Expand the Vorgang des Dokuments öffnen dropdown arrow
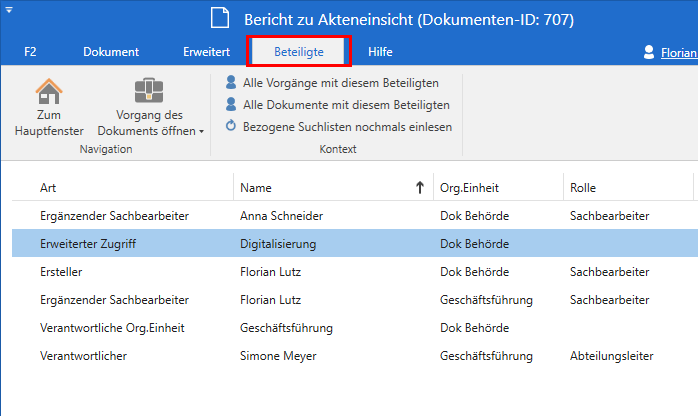 [x=201, y=131]
